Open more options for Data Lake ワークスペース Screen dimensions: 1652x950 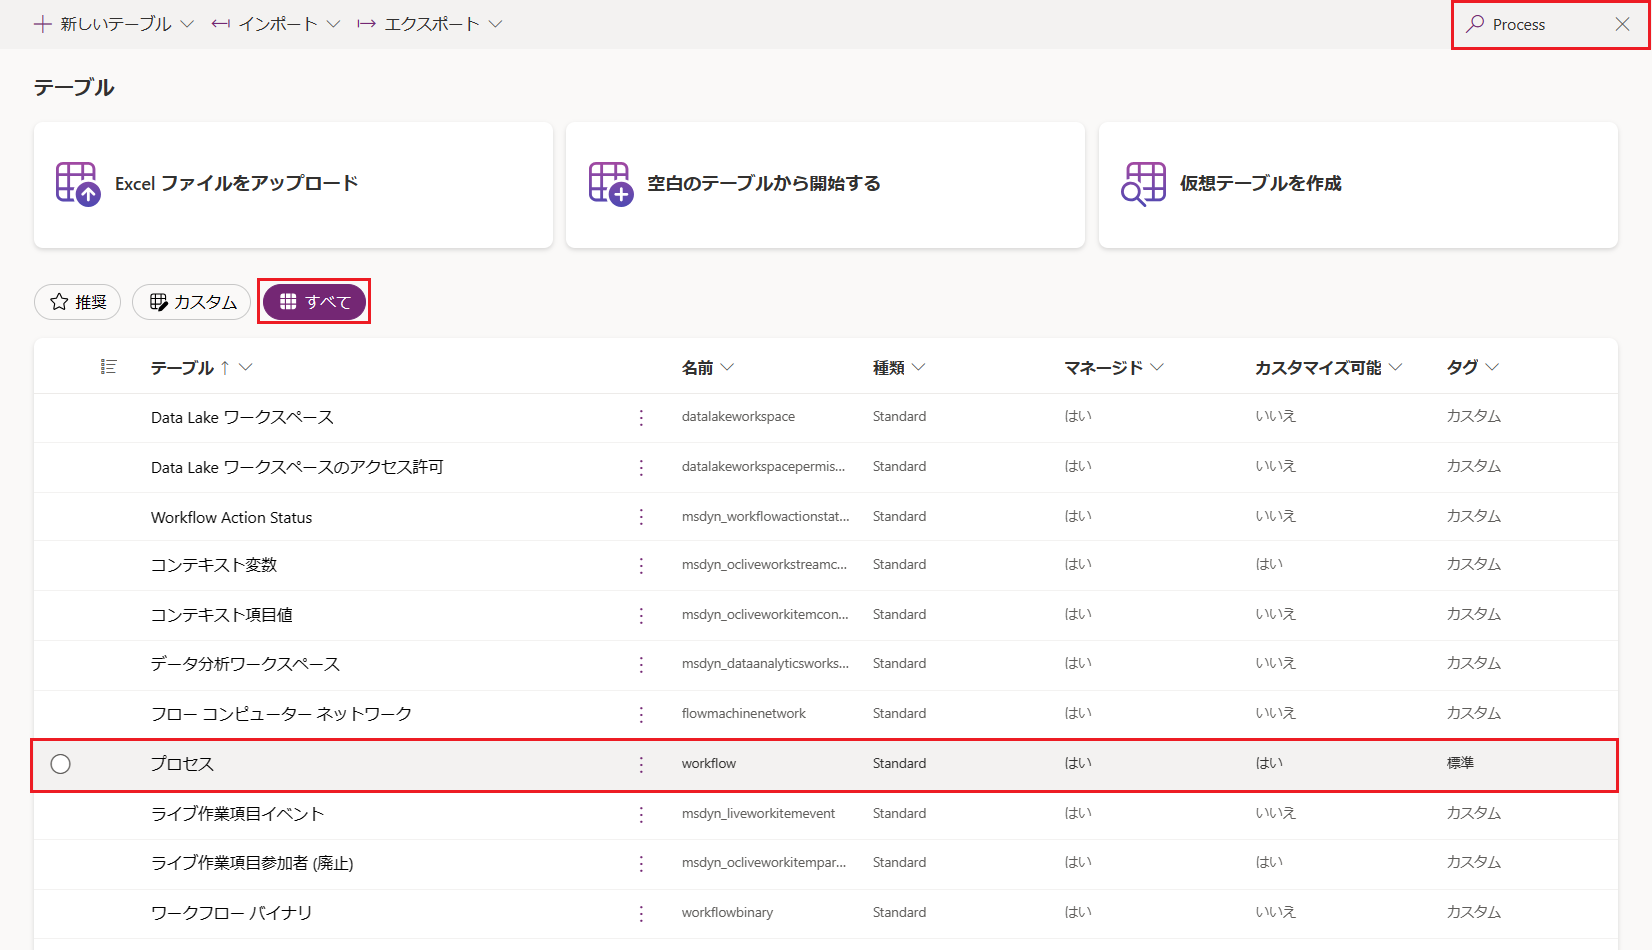coord(641,417)
